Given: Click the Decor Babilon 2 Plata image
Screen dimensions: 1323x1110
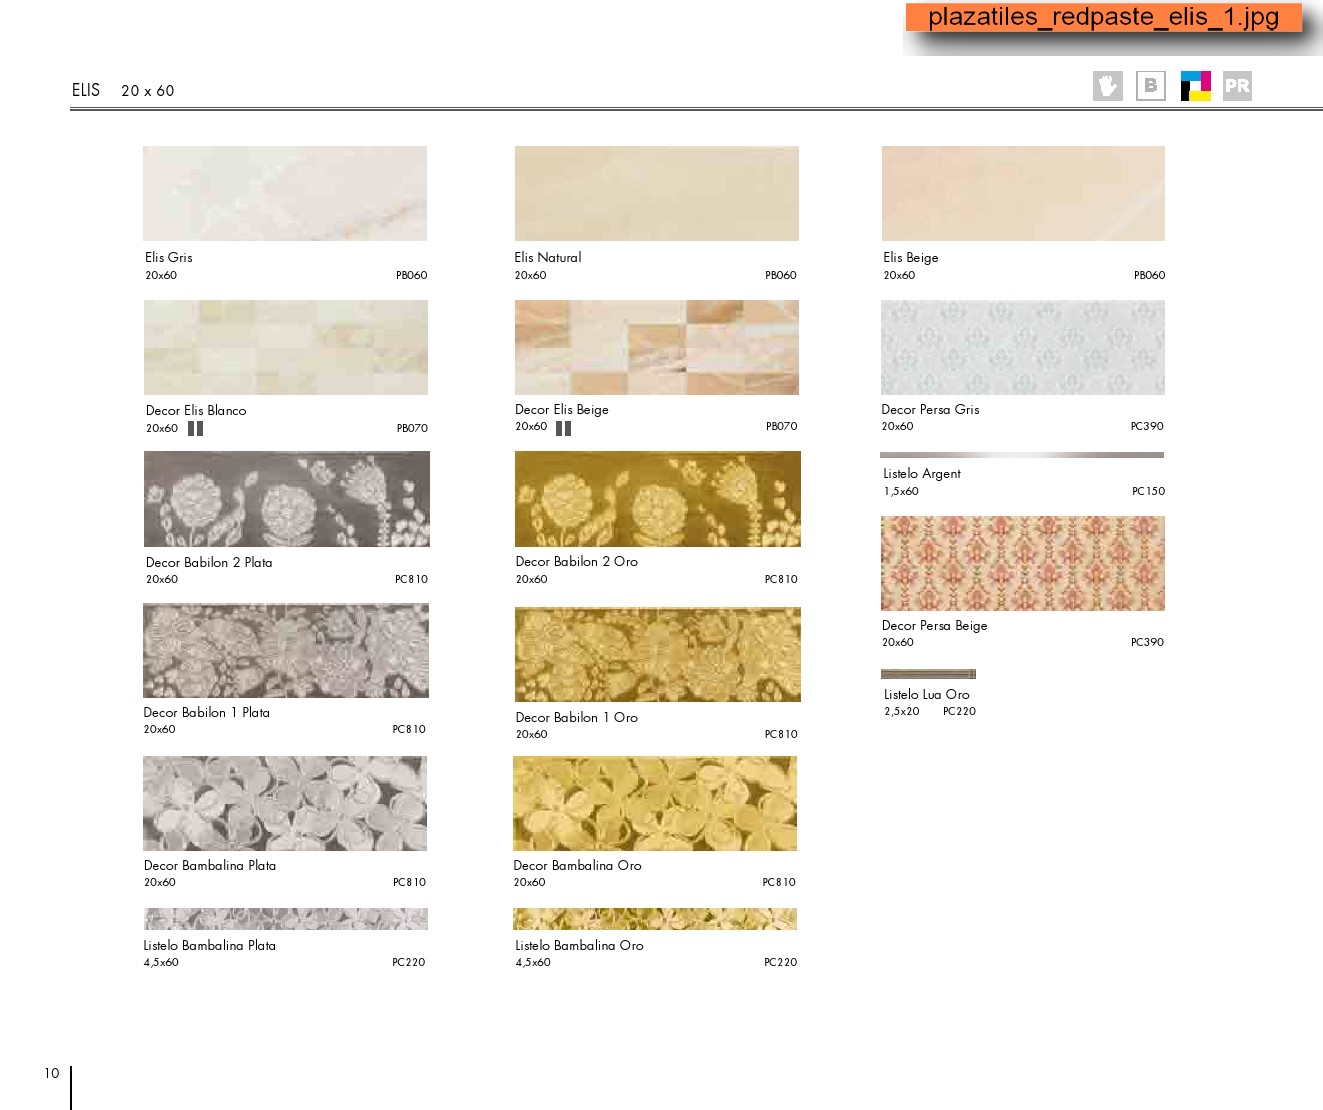Looking at the screenshot, I should (x=287, y=499).
